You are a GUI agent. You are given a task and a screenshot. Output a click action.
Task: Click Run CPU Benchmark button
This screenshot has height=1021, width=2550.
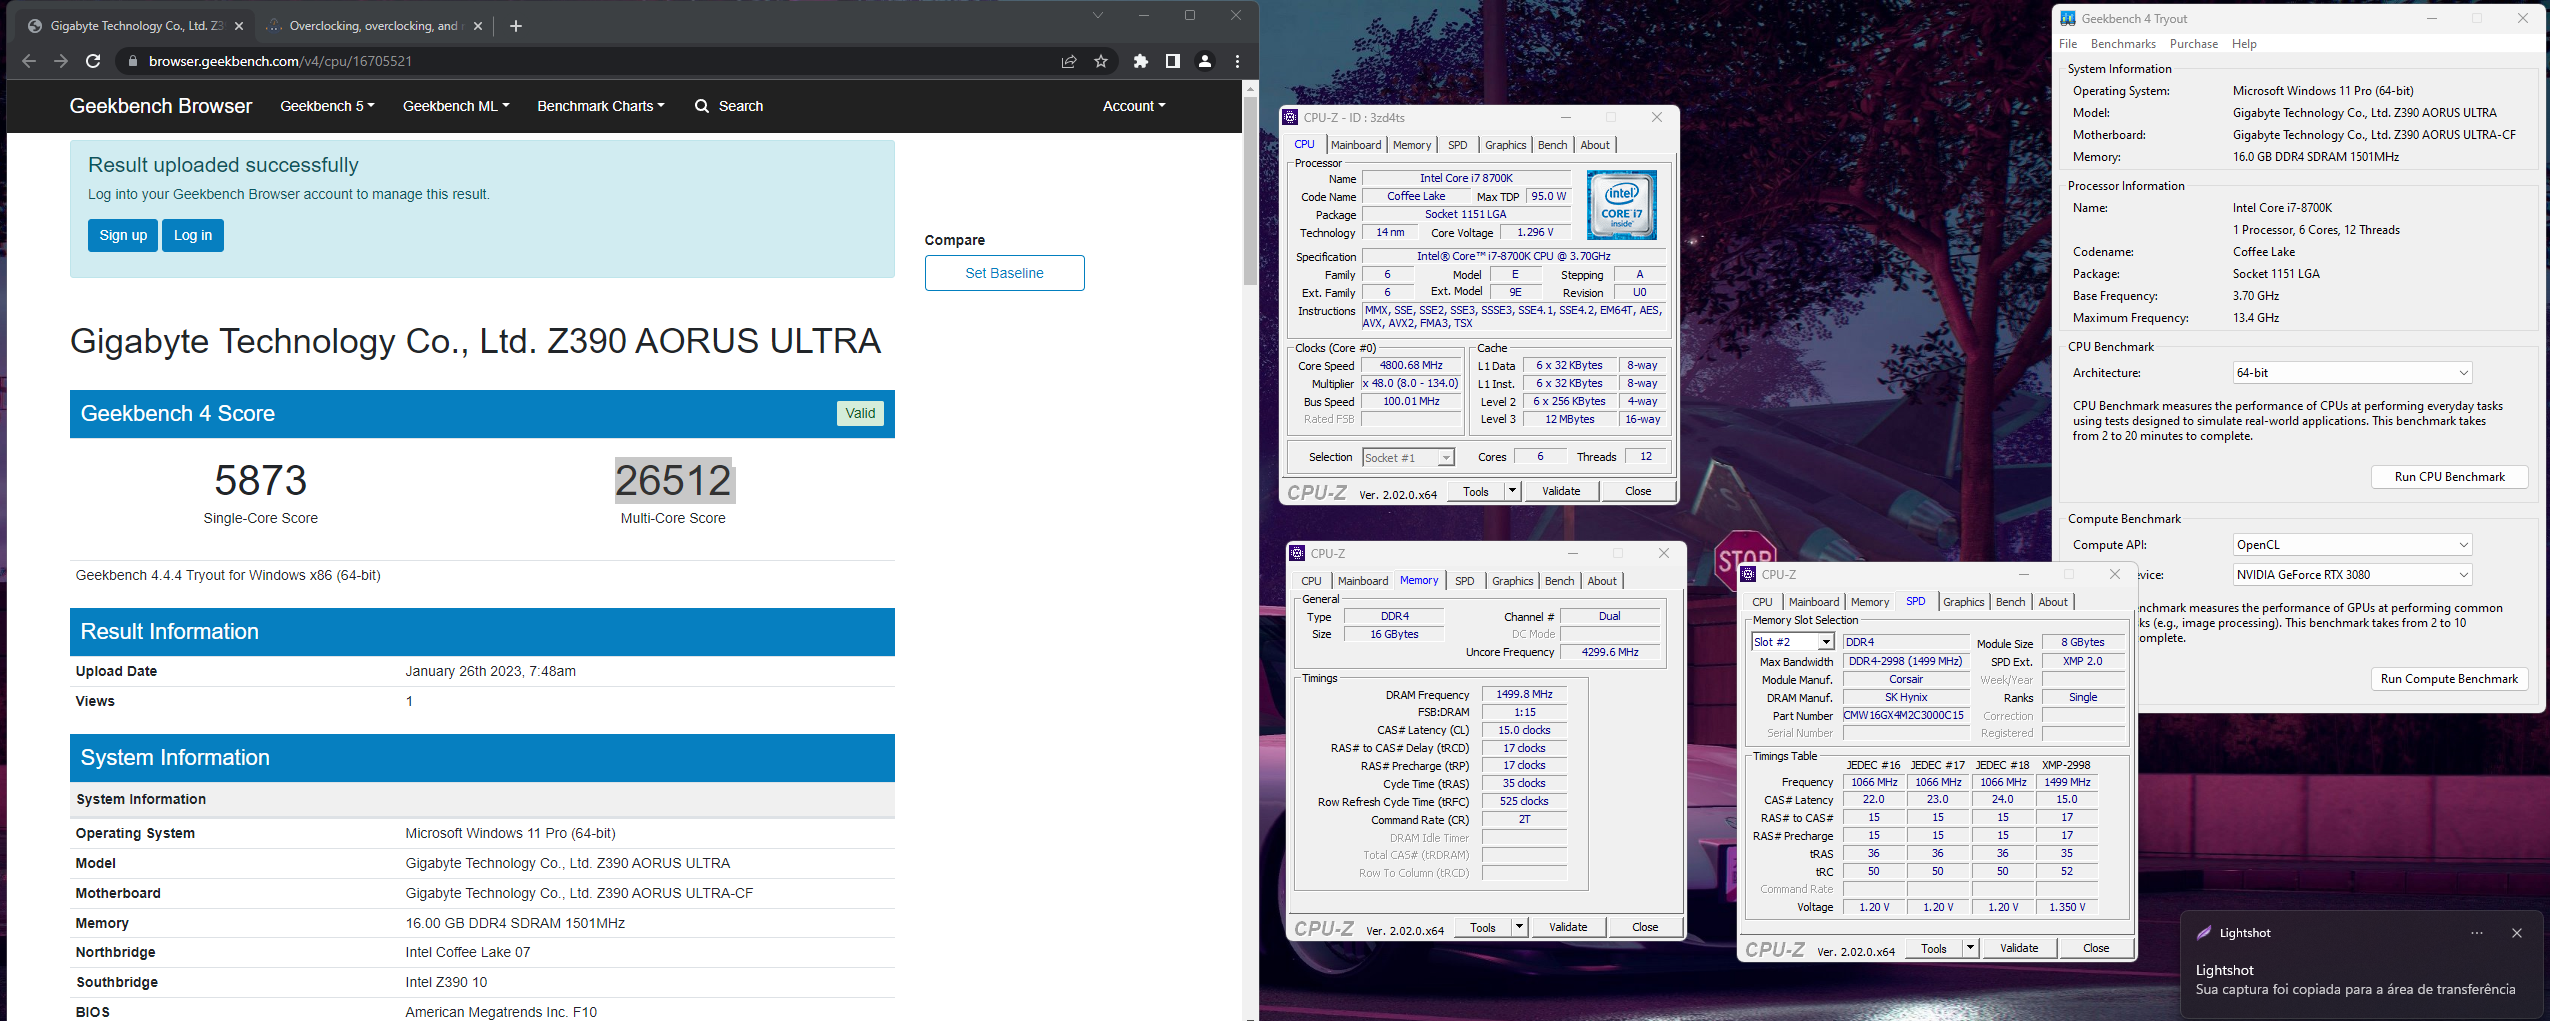click(x=2449, y=477)
